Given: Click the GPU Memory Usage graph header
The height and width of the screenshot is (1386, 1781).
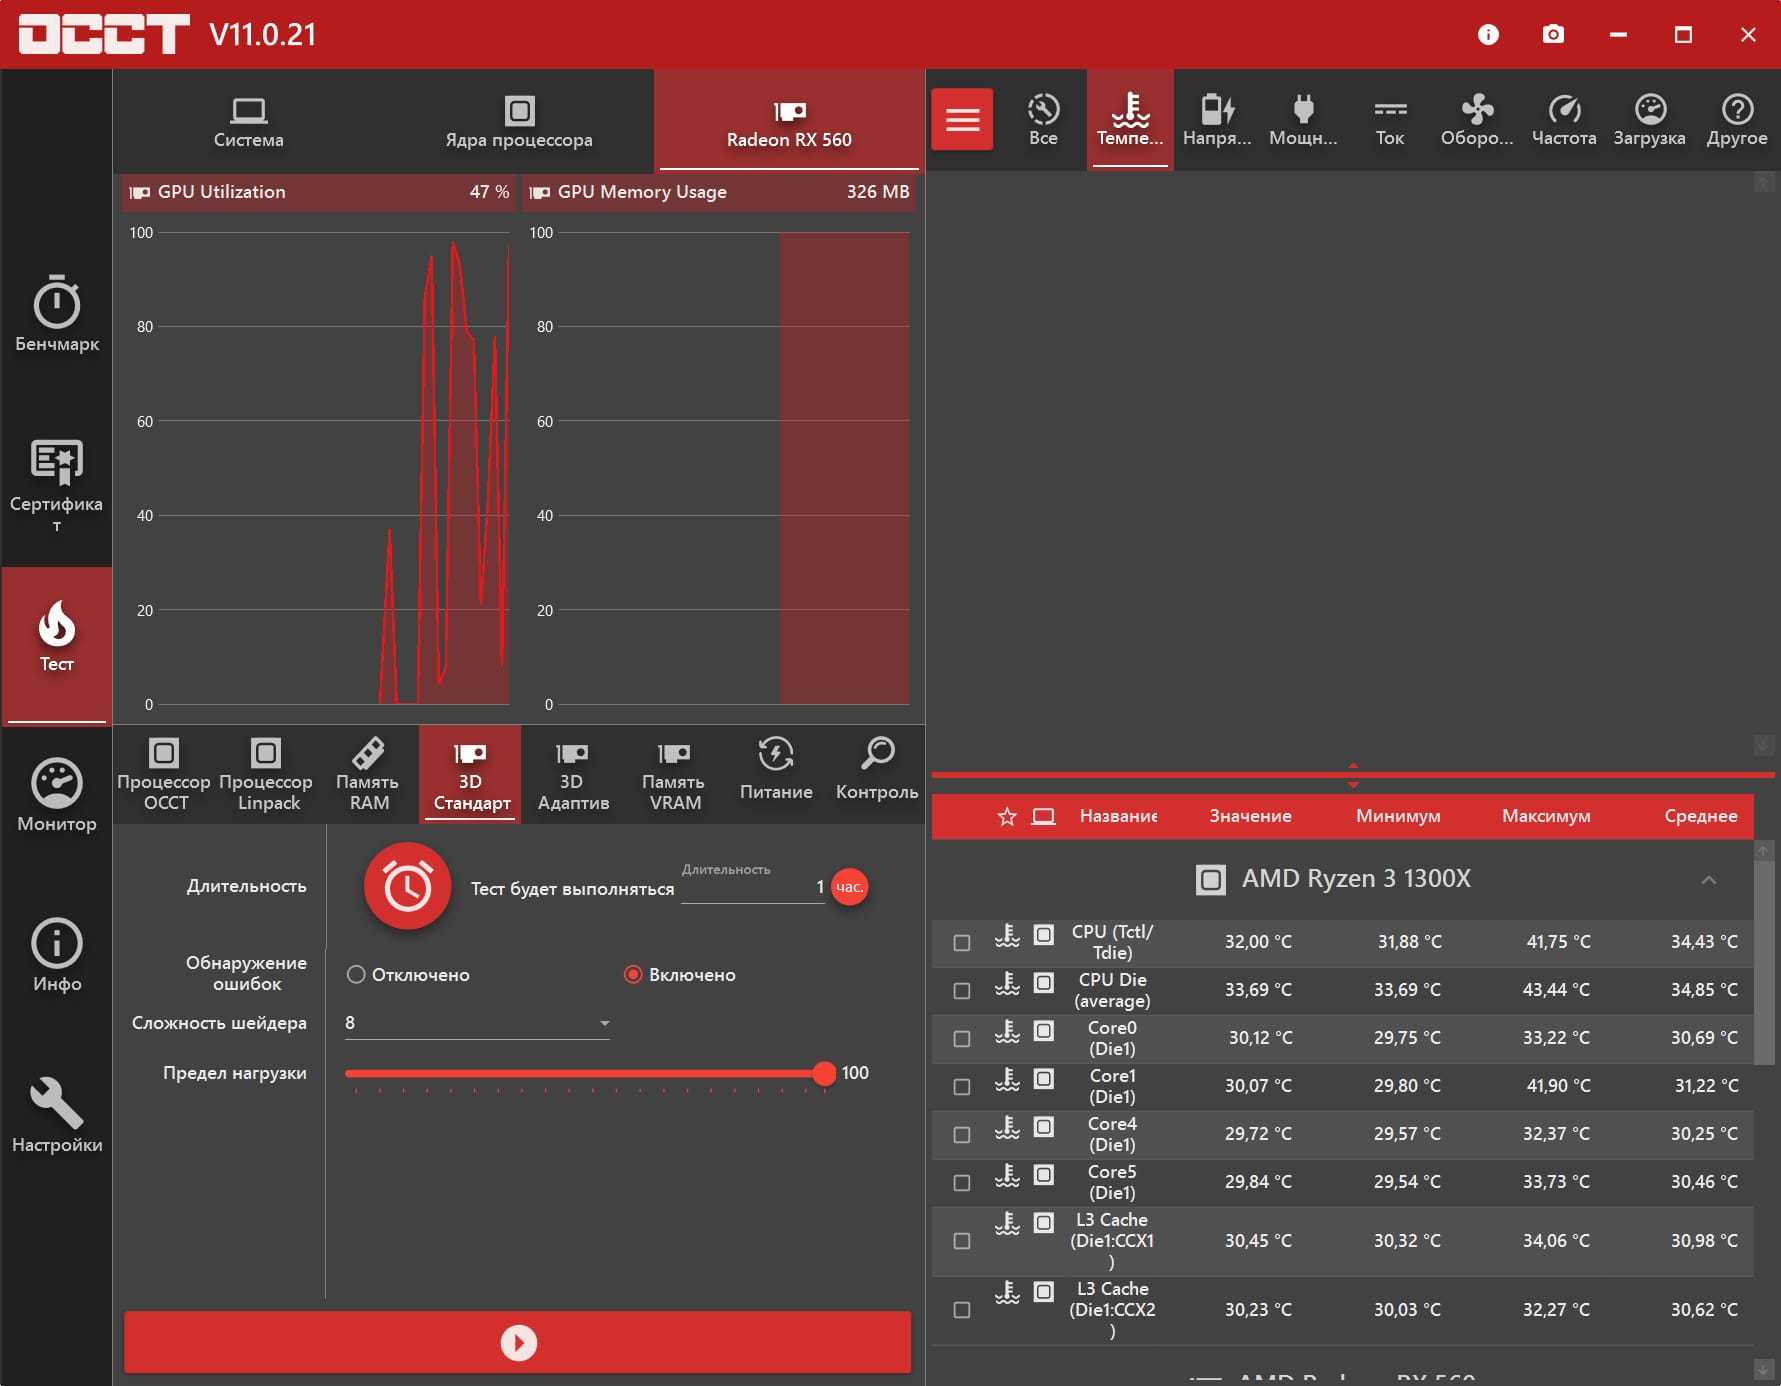Looking at the screenshot, I should [718, 192].
